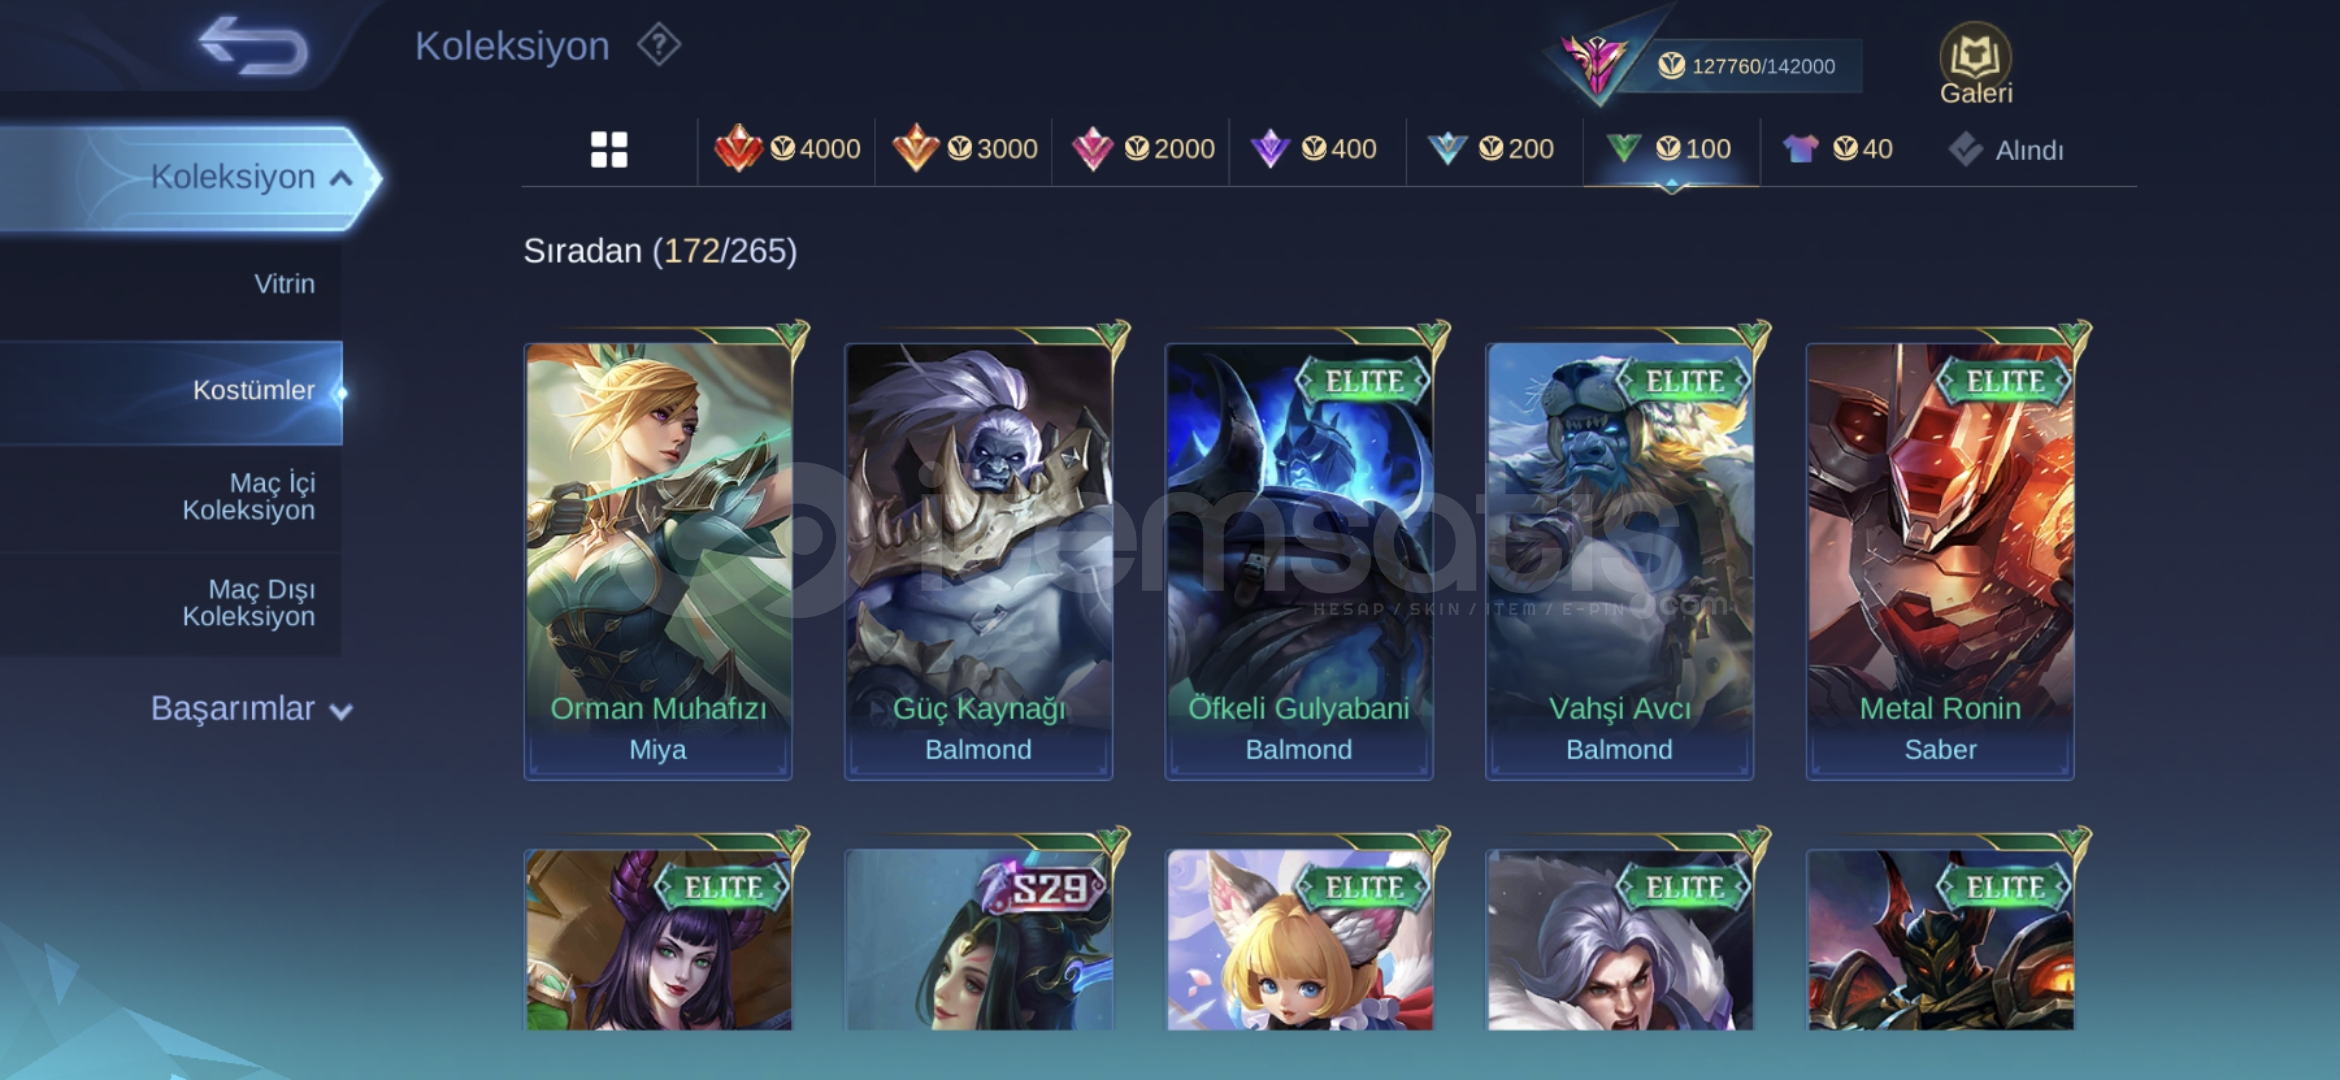Filter by the 40-point shirt icon tier
This screenshot has height=1080, width=2340.
(x=1838, y=149)
